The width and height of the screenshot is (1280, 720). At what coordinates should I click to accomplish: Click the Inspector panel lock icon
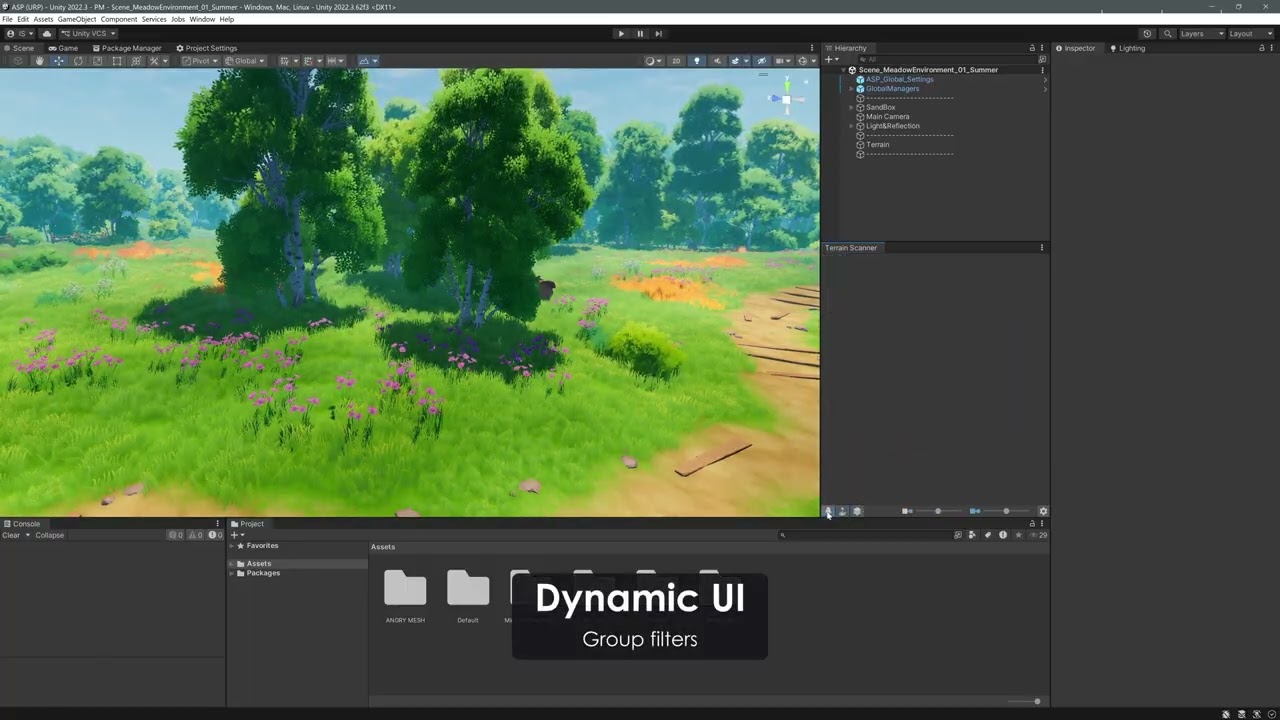(1262, 48)
